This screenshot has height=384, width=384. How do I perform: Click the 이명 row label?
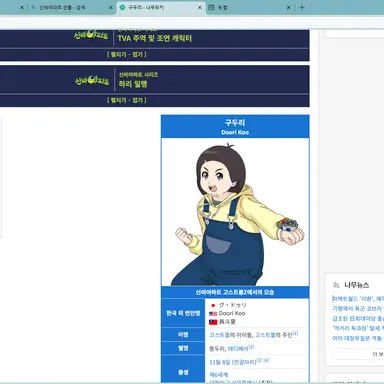coord(183,335)
